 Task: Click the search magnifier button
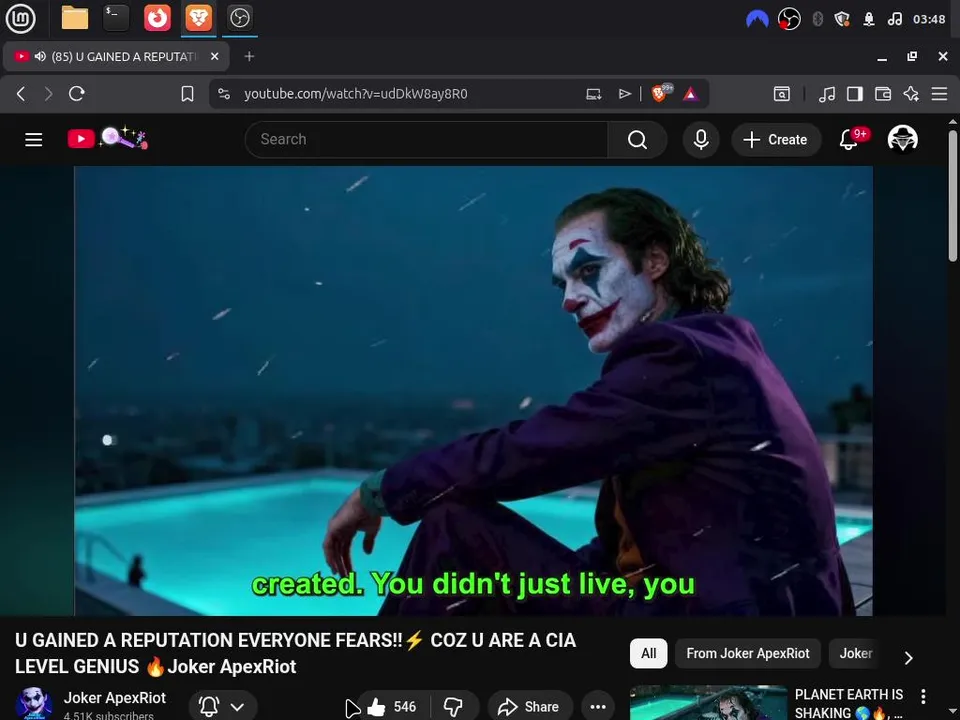pos(637,140)
